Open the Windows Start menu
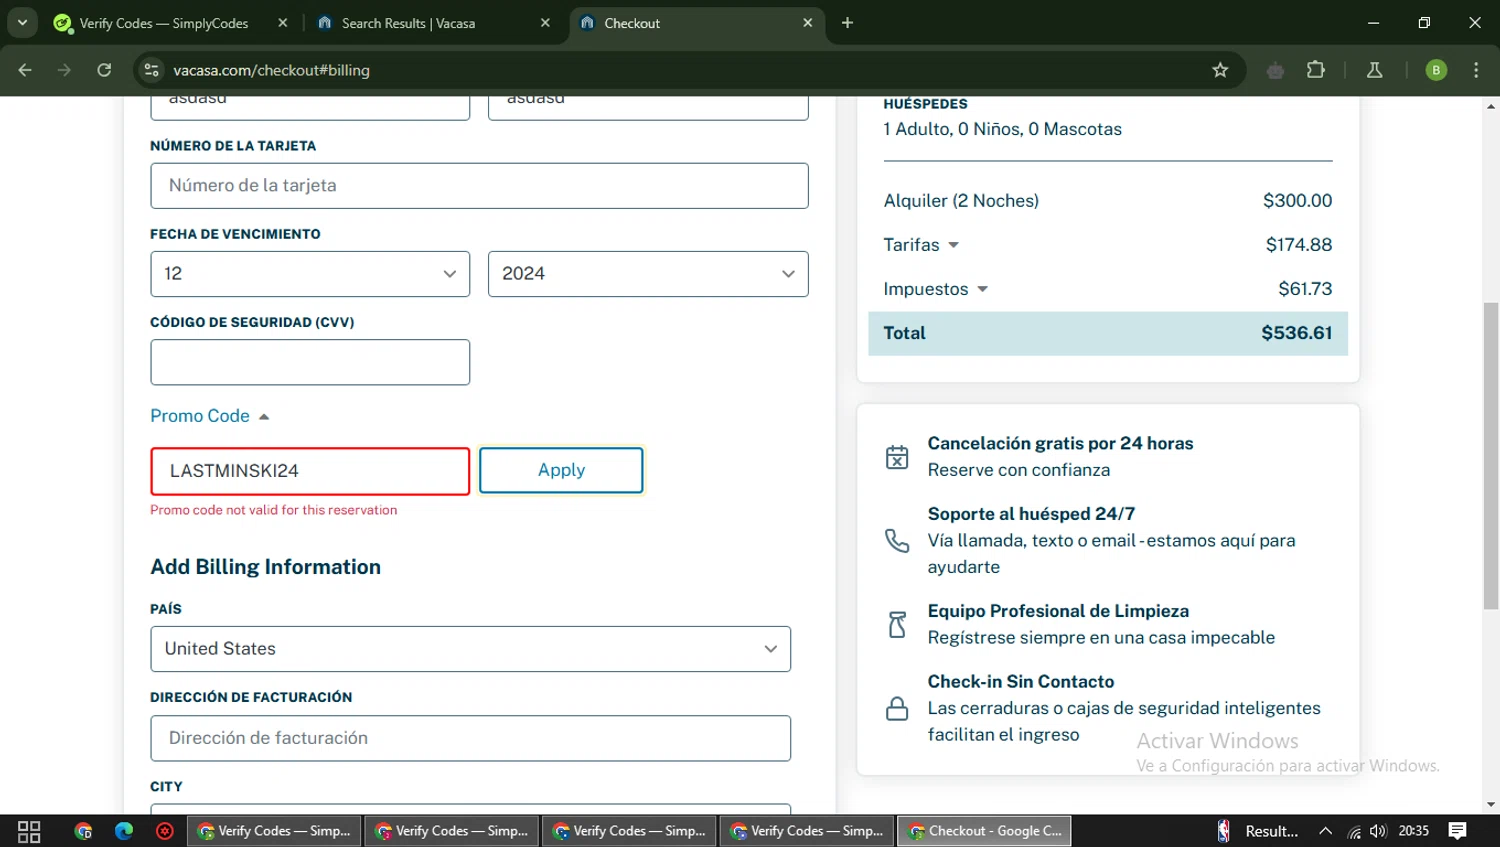 29,831
